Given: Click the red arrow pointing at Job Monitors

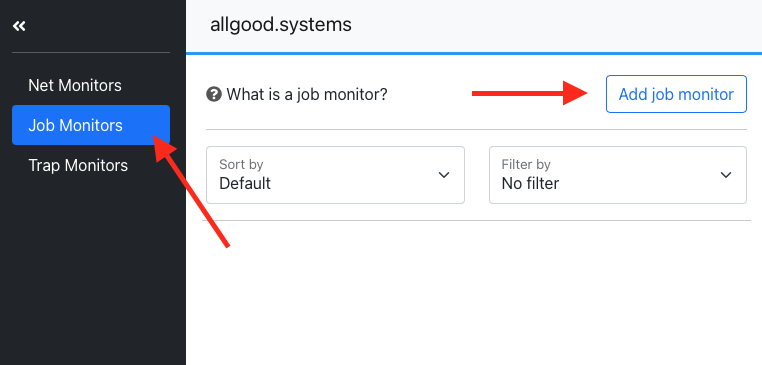Looking at the screenshot, I should tap(190, 191).
